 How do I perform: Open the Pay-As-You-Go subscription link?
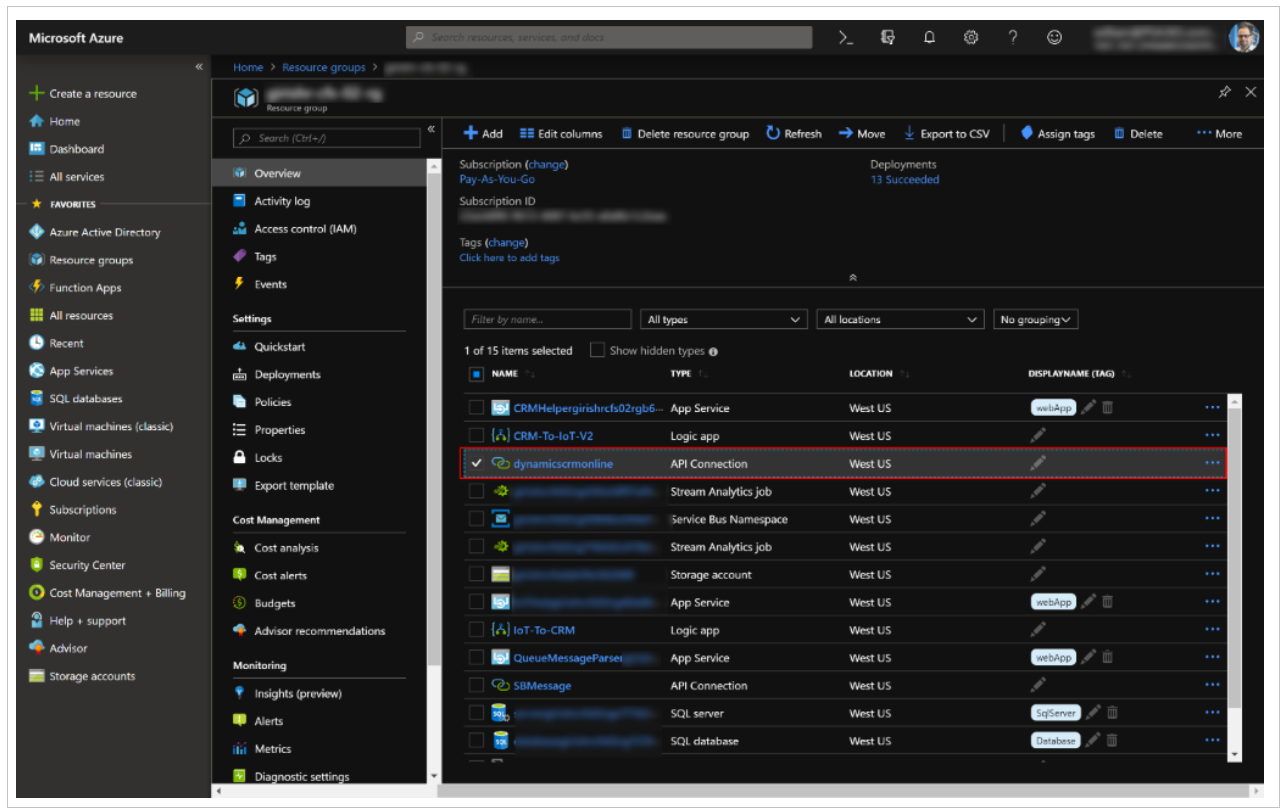pos(497,180)
